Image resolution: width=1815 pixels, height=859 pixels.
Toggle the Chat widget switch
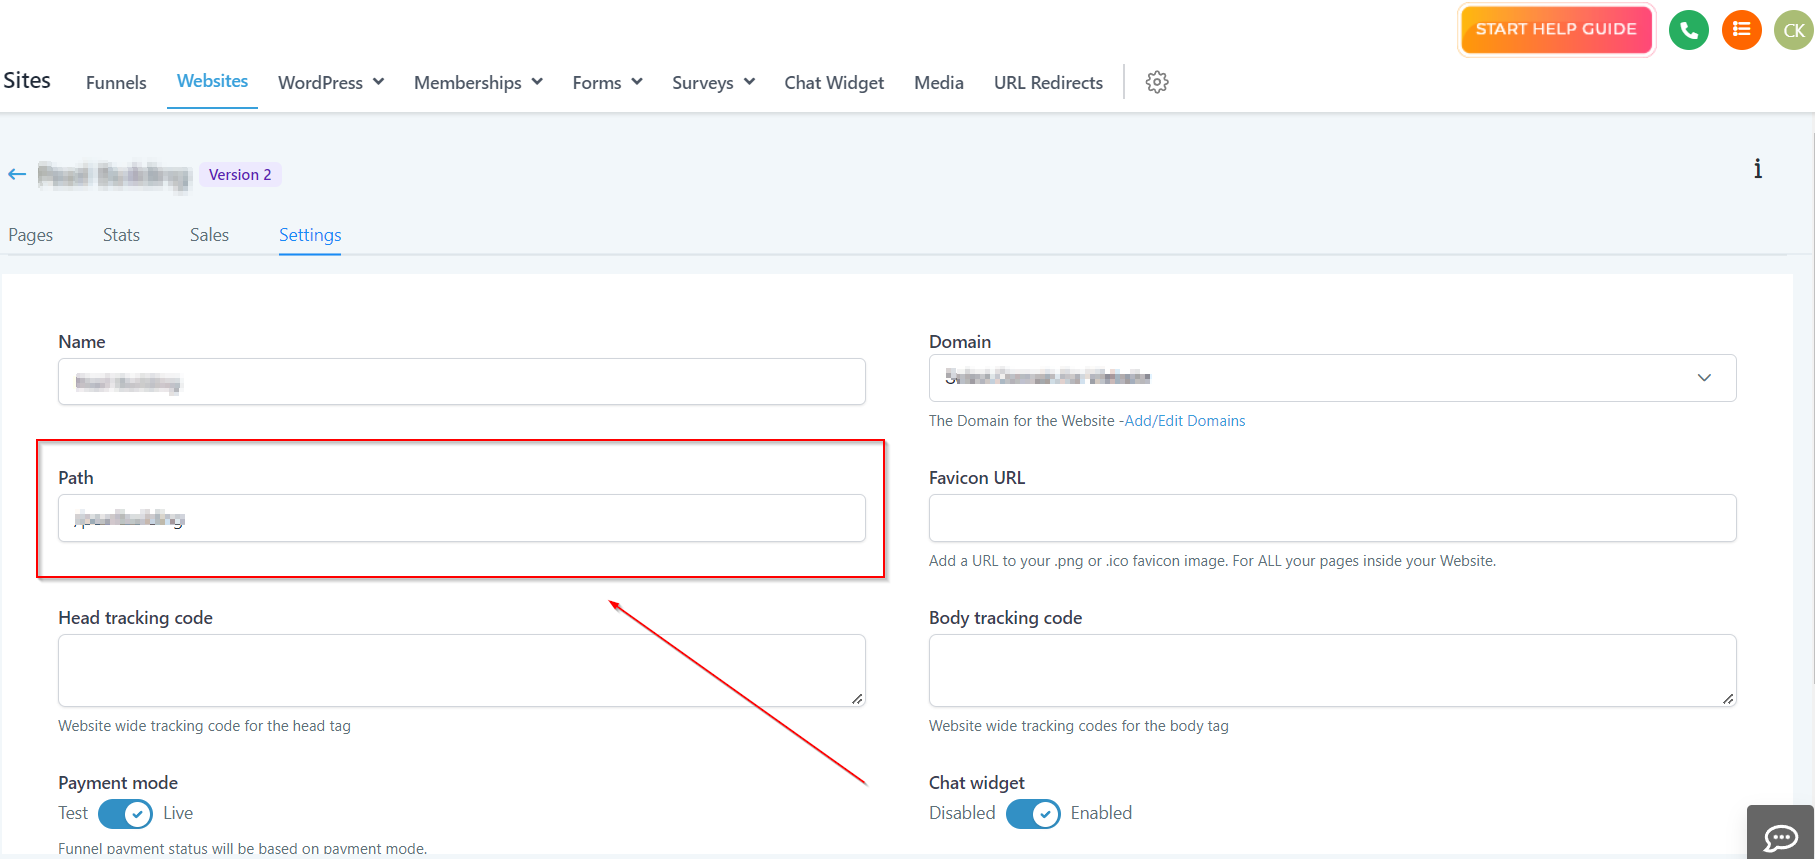1033,814
